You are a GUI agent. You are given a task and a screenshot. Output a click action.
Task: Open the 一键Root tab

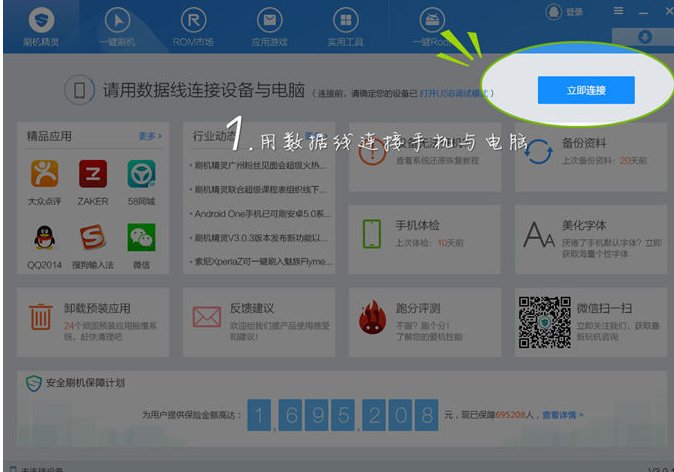coord(432,27)
